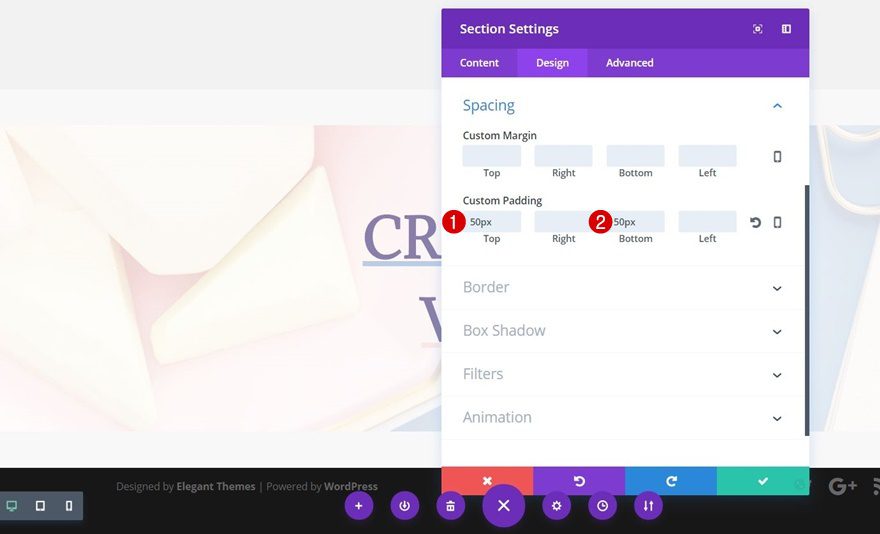This screenshot has width=880, height=534.
Task: Open editing history clock icon
Action: pos(602,506)
